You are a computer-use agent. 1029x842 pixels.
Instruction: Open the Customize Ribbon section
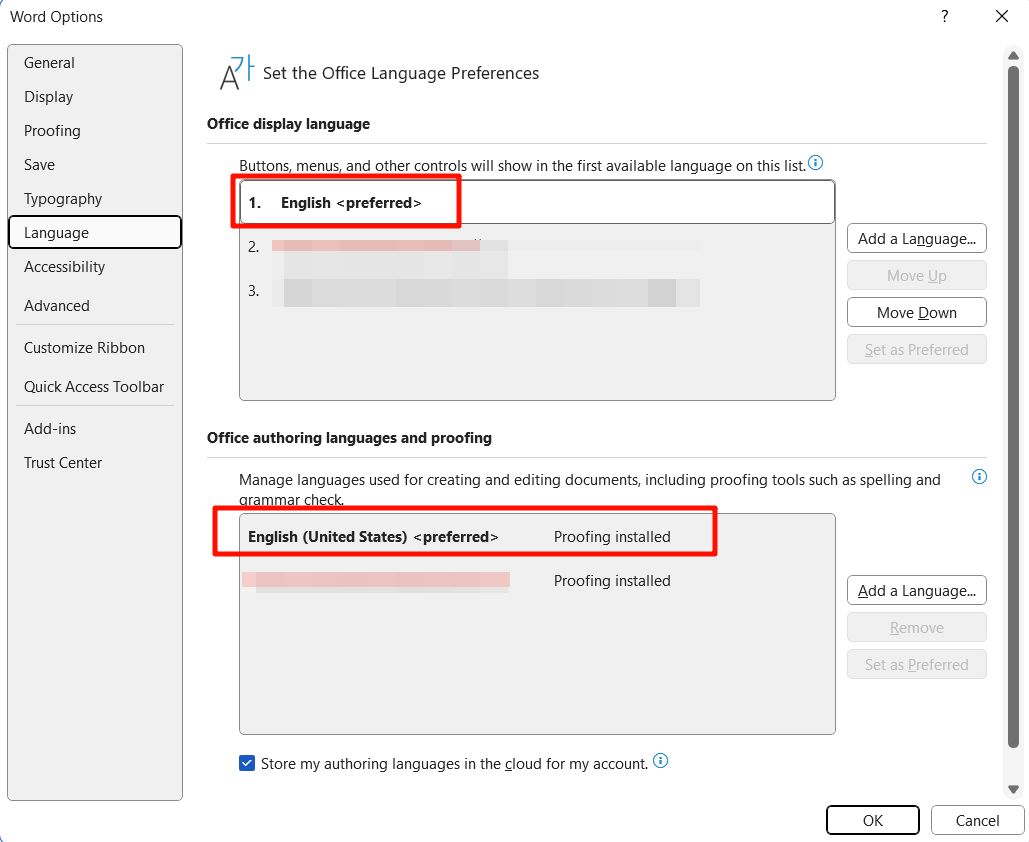(84, 347)
